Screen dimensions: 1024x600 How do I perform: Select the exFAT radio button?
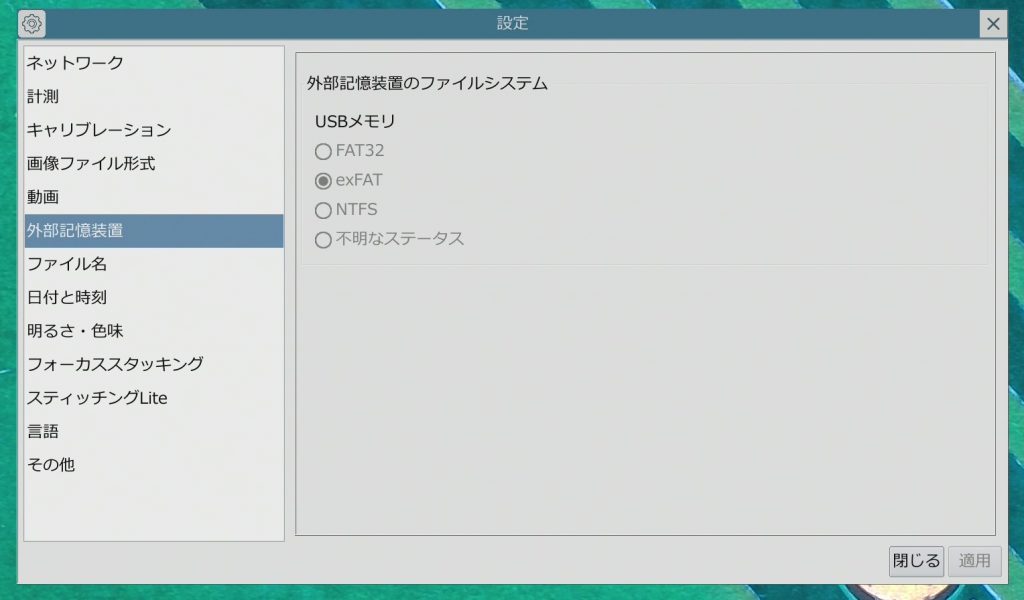pos(323,181)
